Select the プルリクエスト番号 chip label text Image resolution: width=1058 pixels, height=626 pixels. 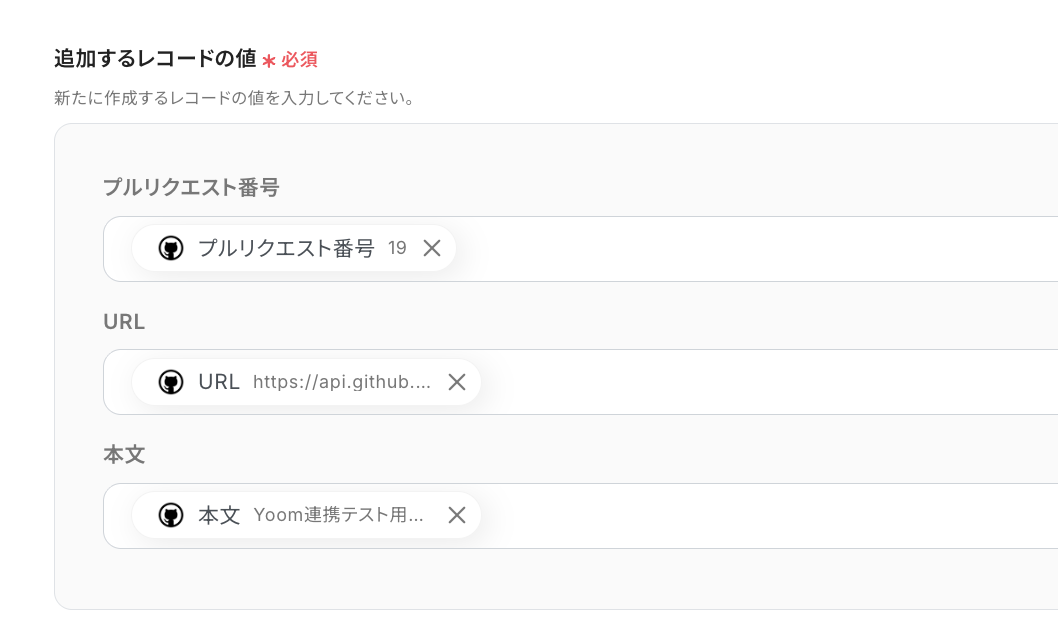(x=286, y=249)
